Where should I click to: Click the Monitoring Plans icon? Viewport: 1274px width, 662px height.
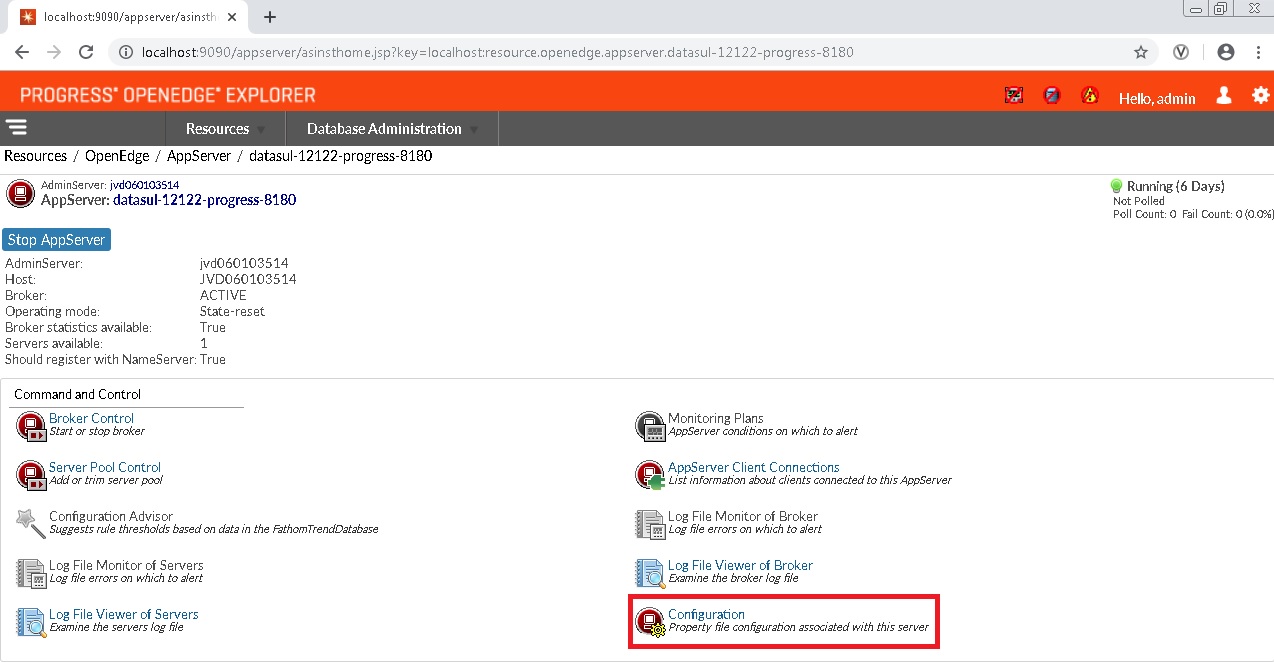point(650,426)
